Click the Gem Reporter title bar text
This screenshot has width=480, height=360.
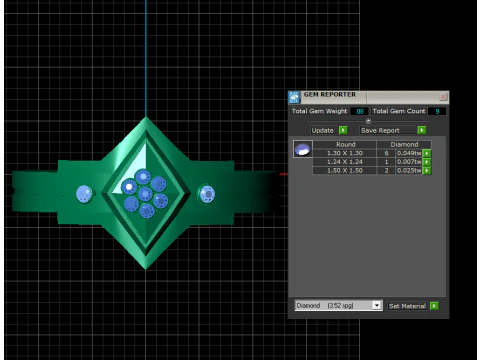329,95
